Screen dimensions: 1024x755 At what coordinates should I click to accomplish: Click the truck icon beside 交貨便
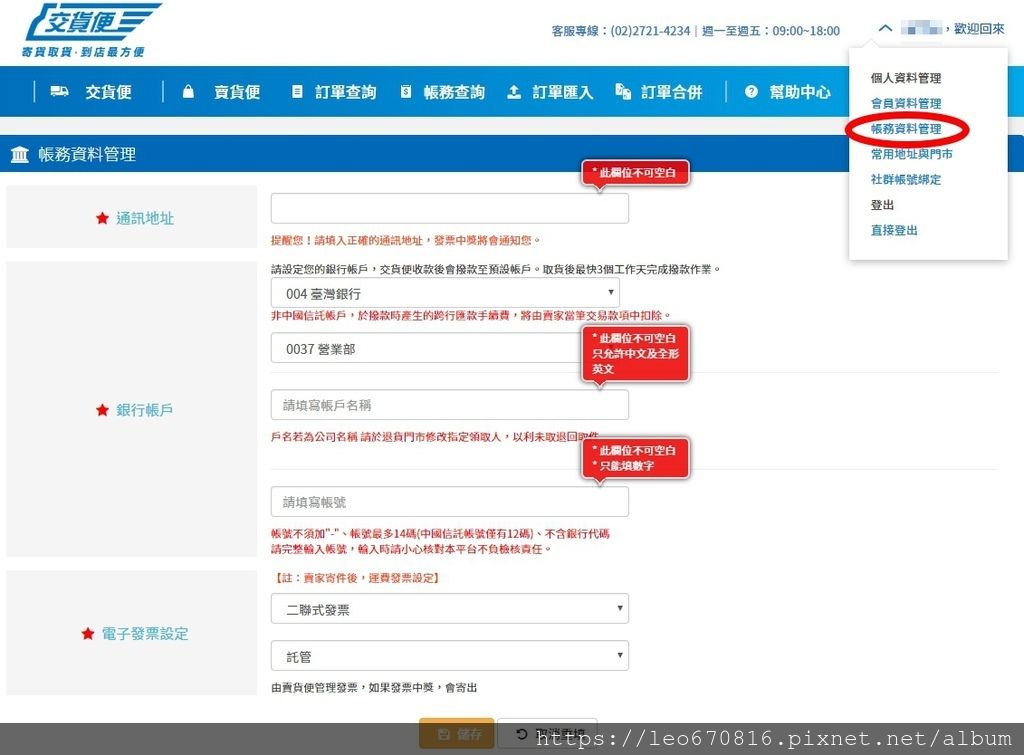tap(59, 91)
